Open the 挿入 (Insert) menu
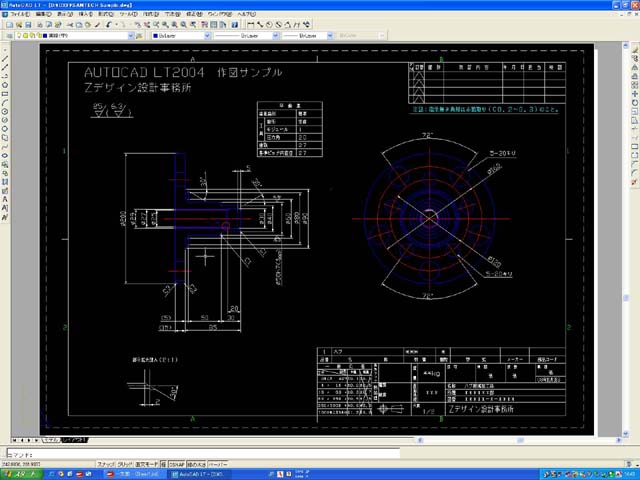 [86, 14]
